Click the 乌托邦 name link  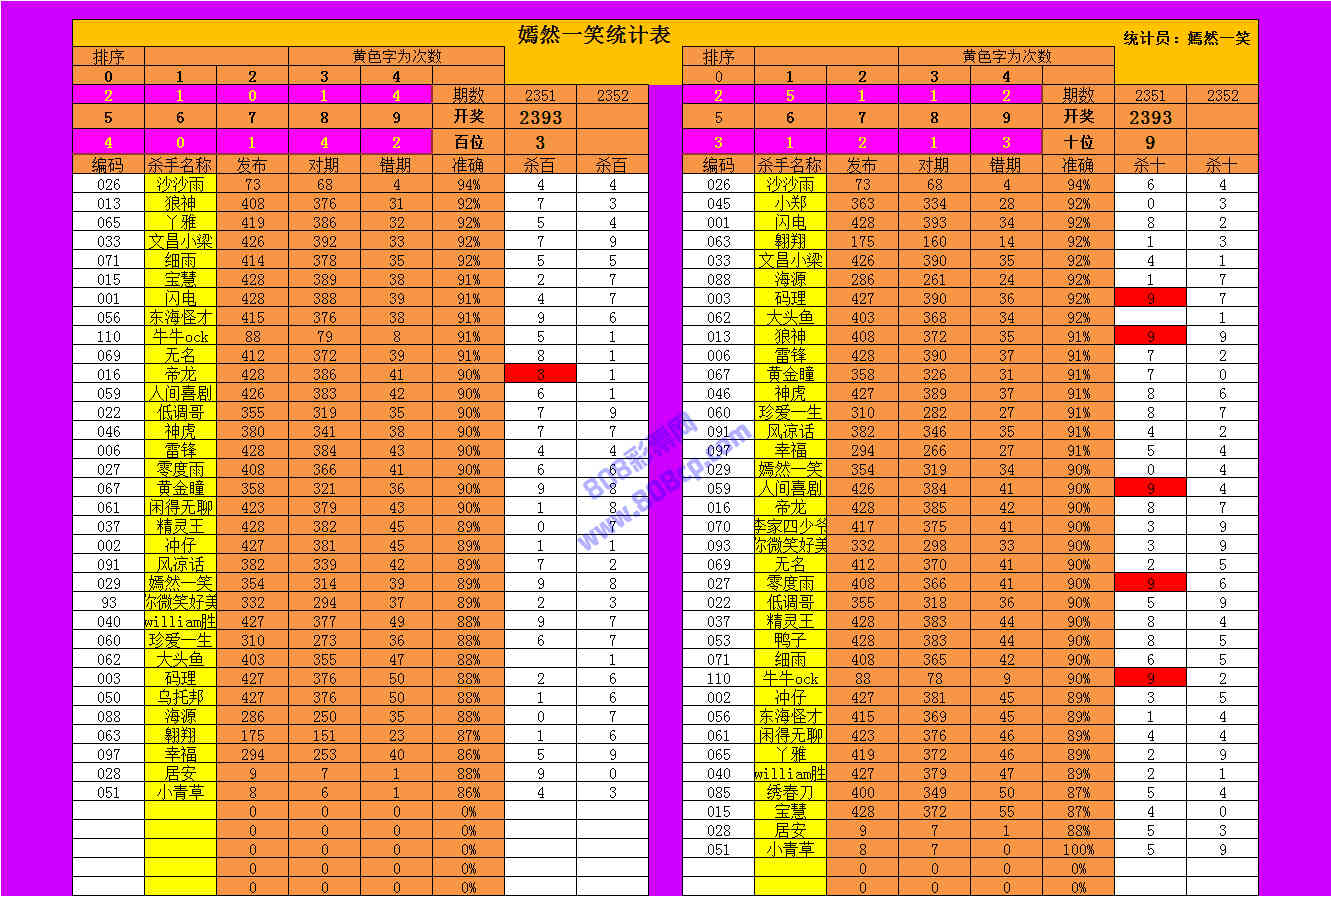[180, 697]
